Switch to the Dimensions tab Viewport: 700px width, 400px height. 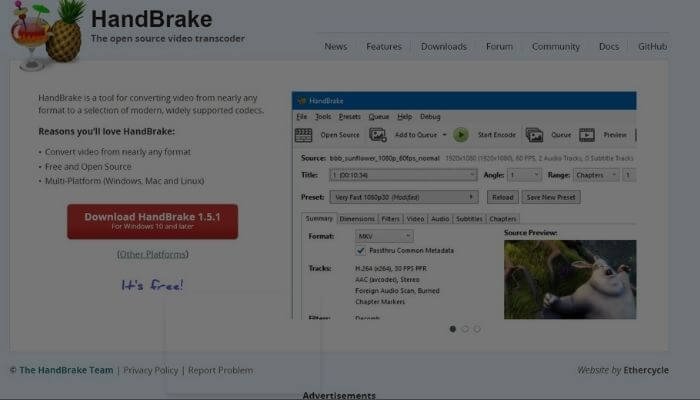pos(357,219)
